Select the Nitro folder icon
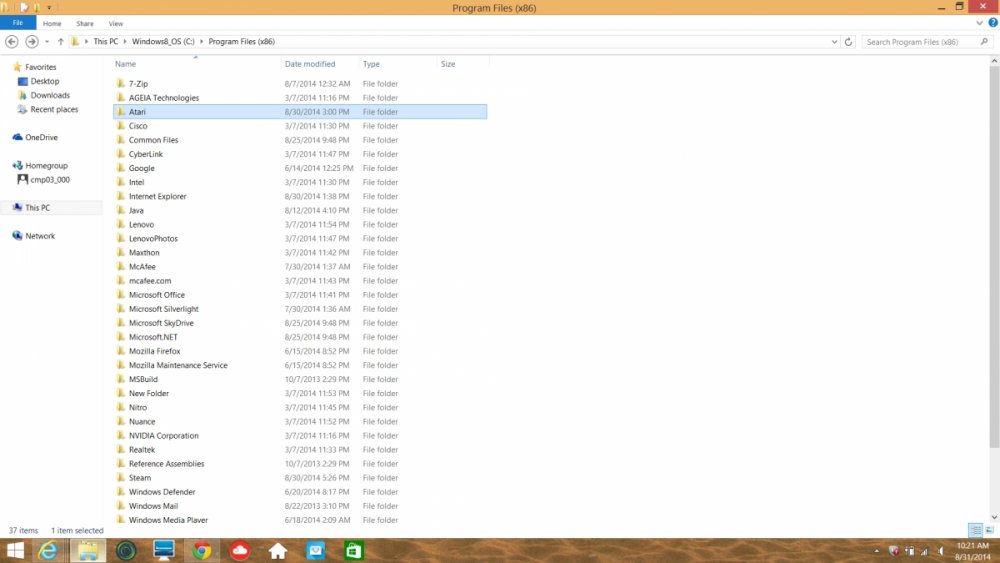 (121, 407)
